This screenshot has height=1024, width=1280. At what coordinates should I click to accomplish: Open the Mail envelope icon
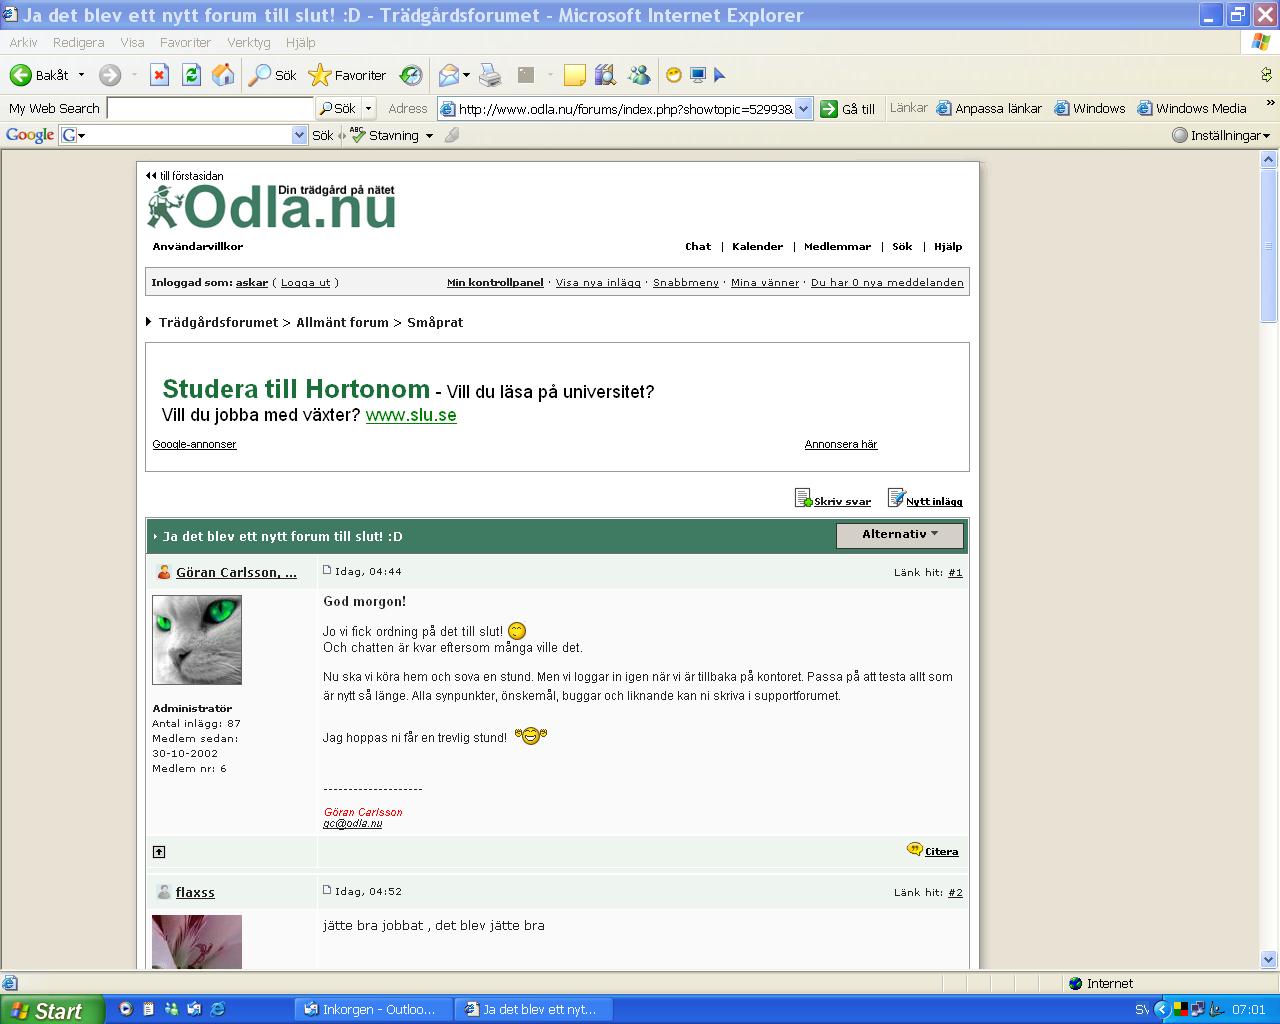click(x=449, y=75)
